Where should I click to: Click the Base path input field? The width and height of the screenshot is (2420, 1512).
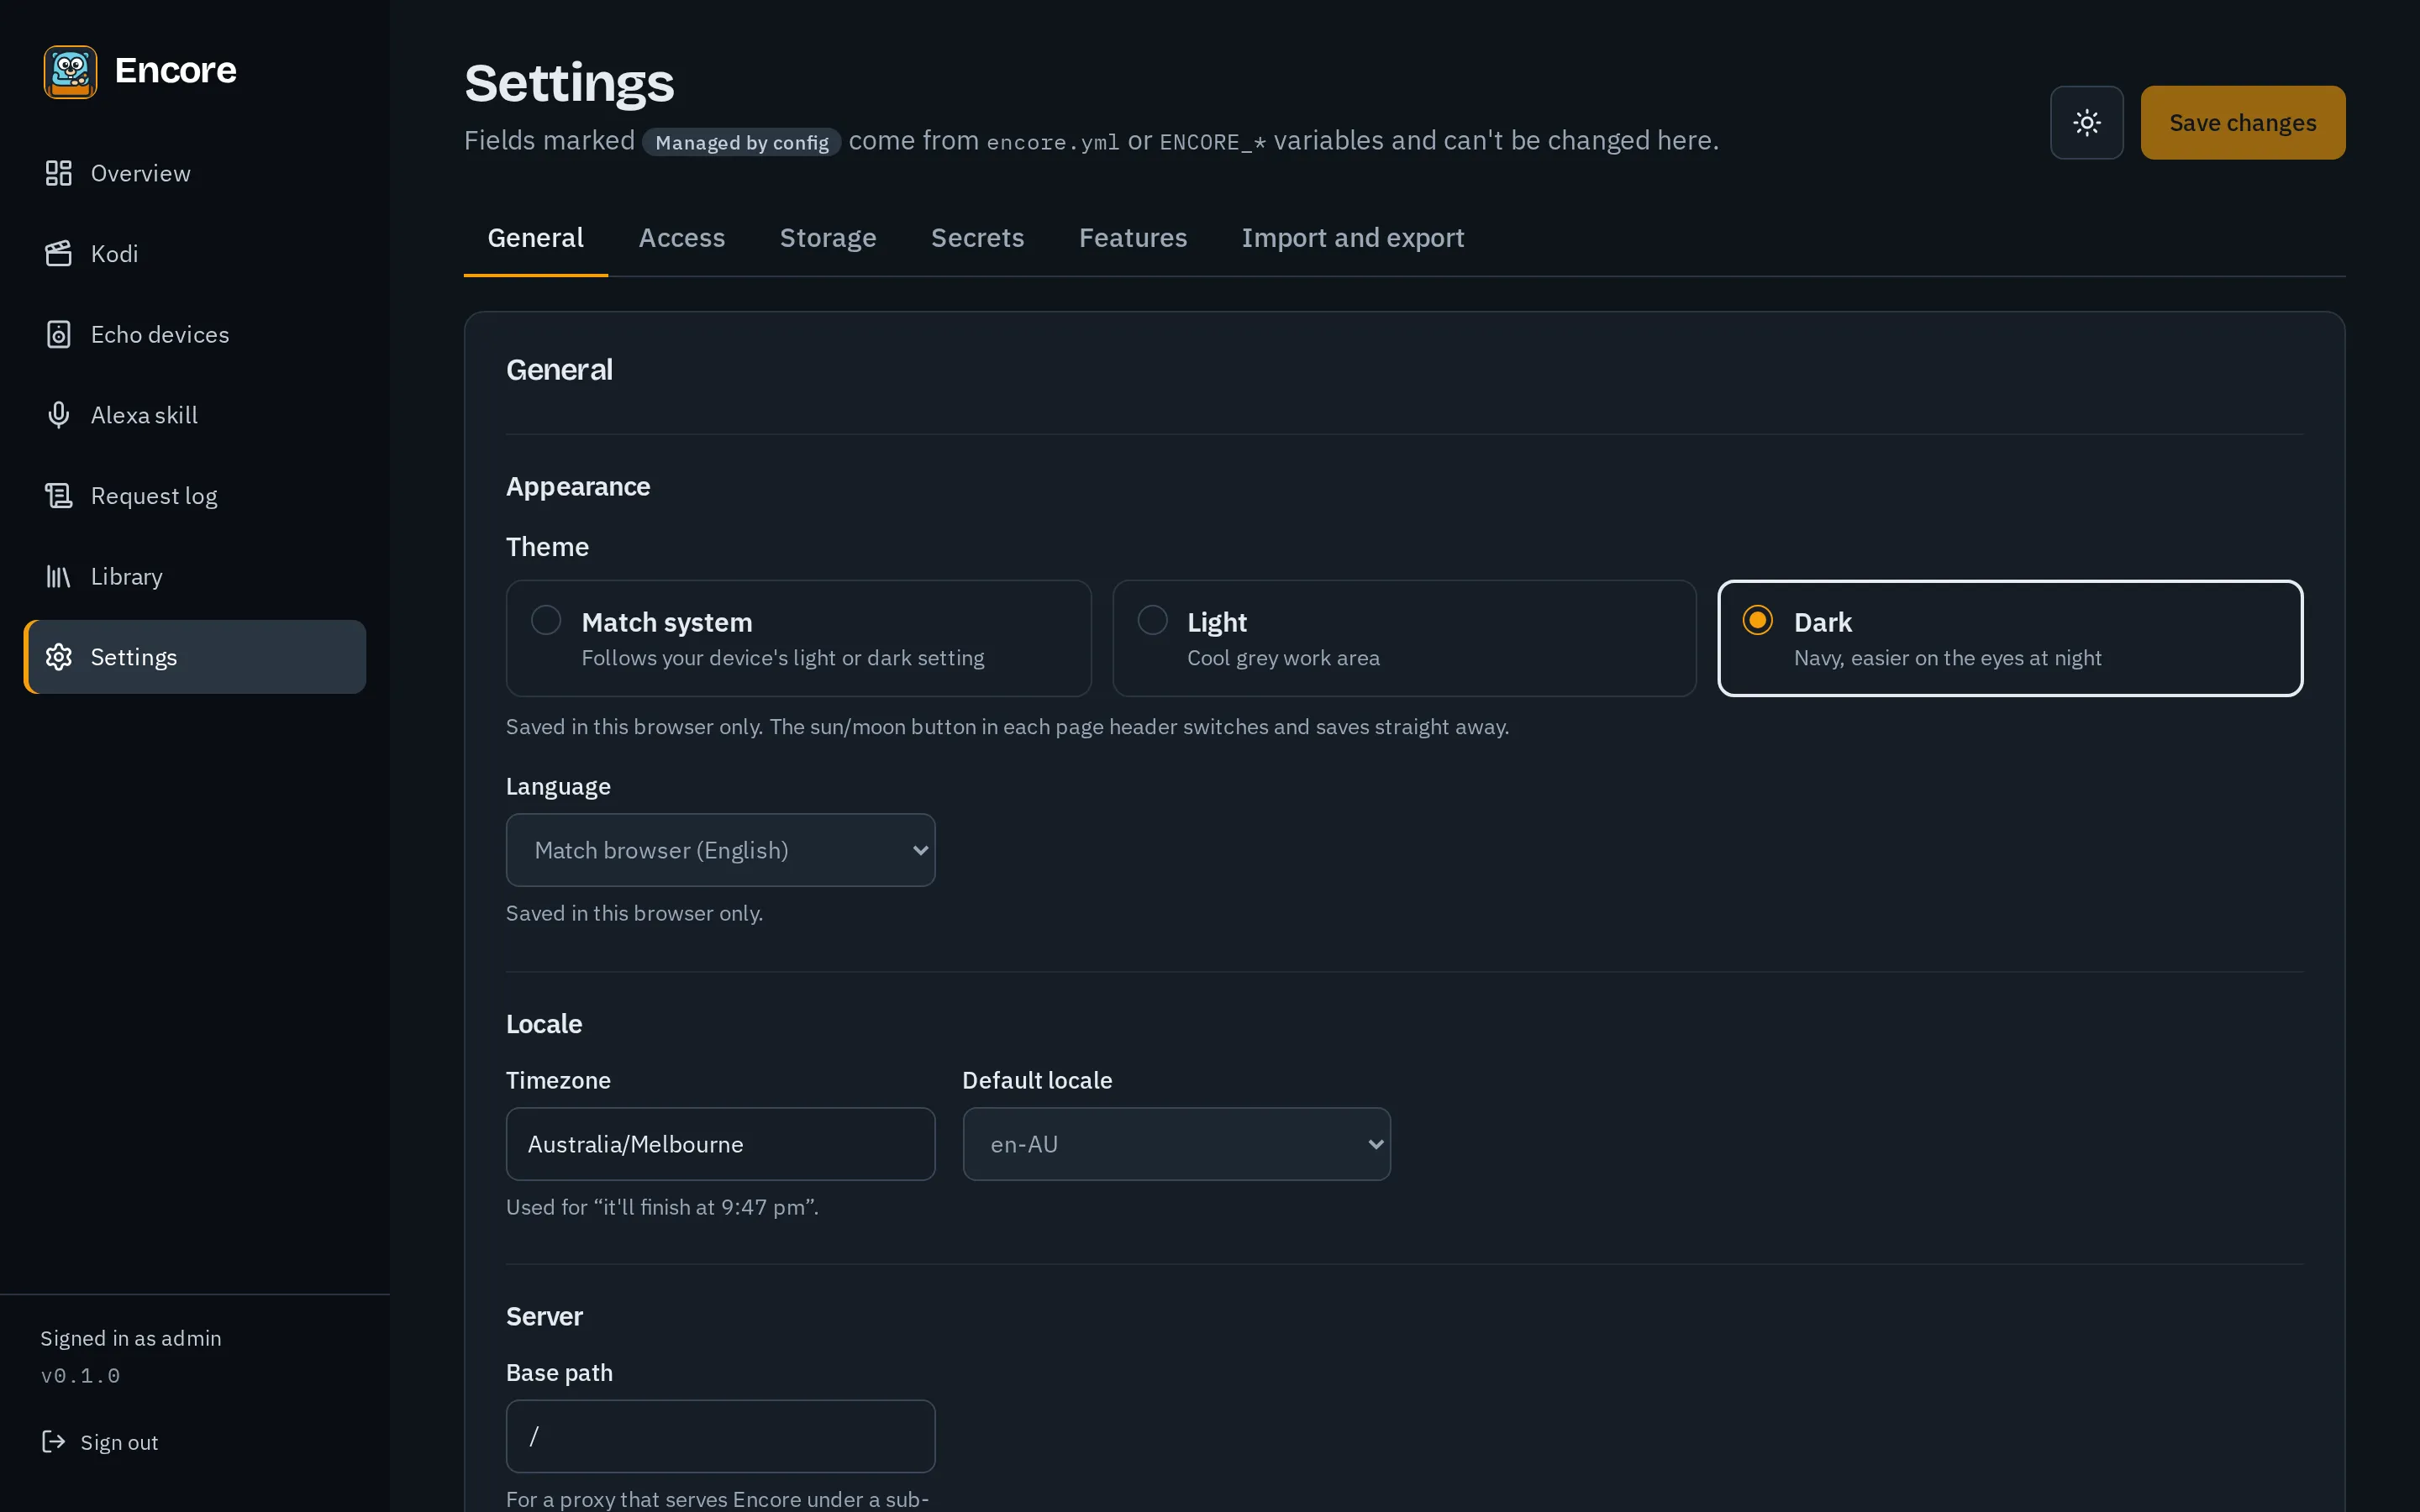pyautogui.click(x=720, y=1436)
